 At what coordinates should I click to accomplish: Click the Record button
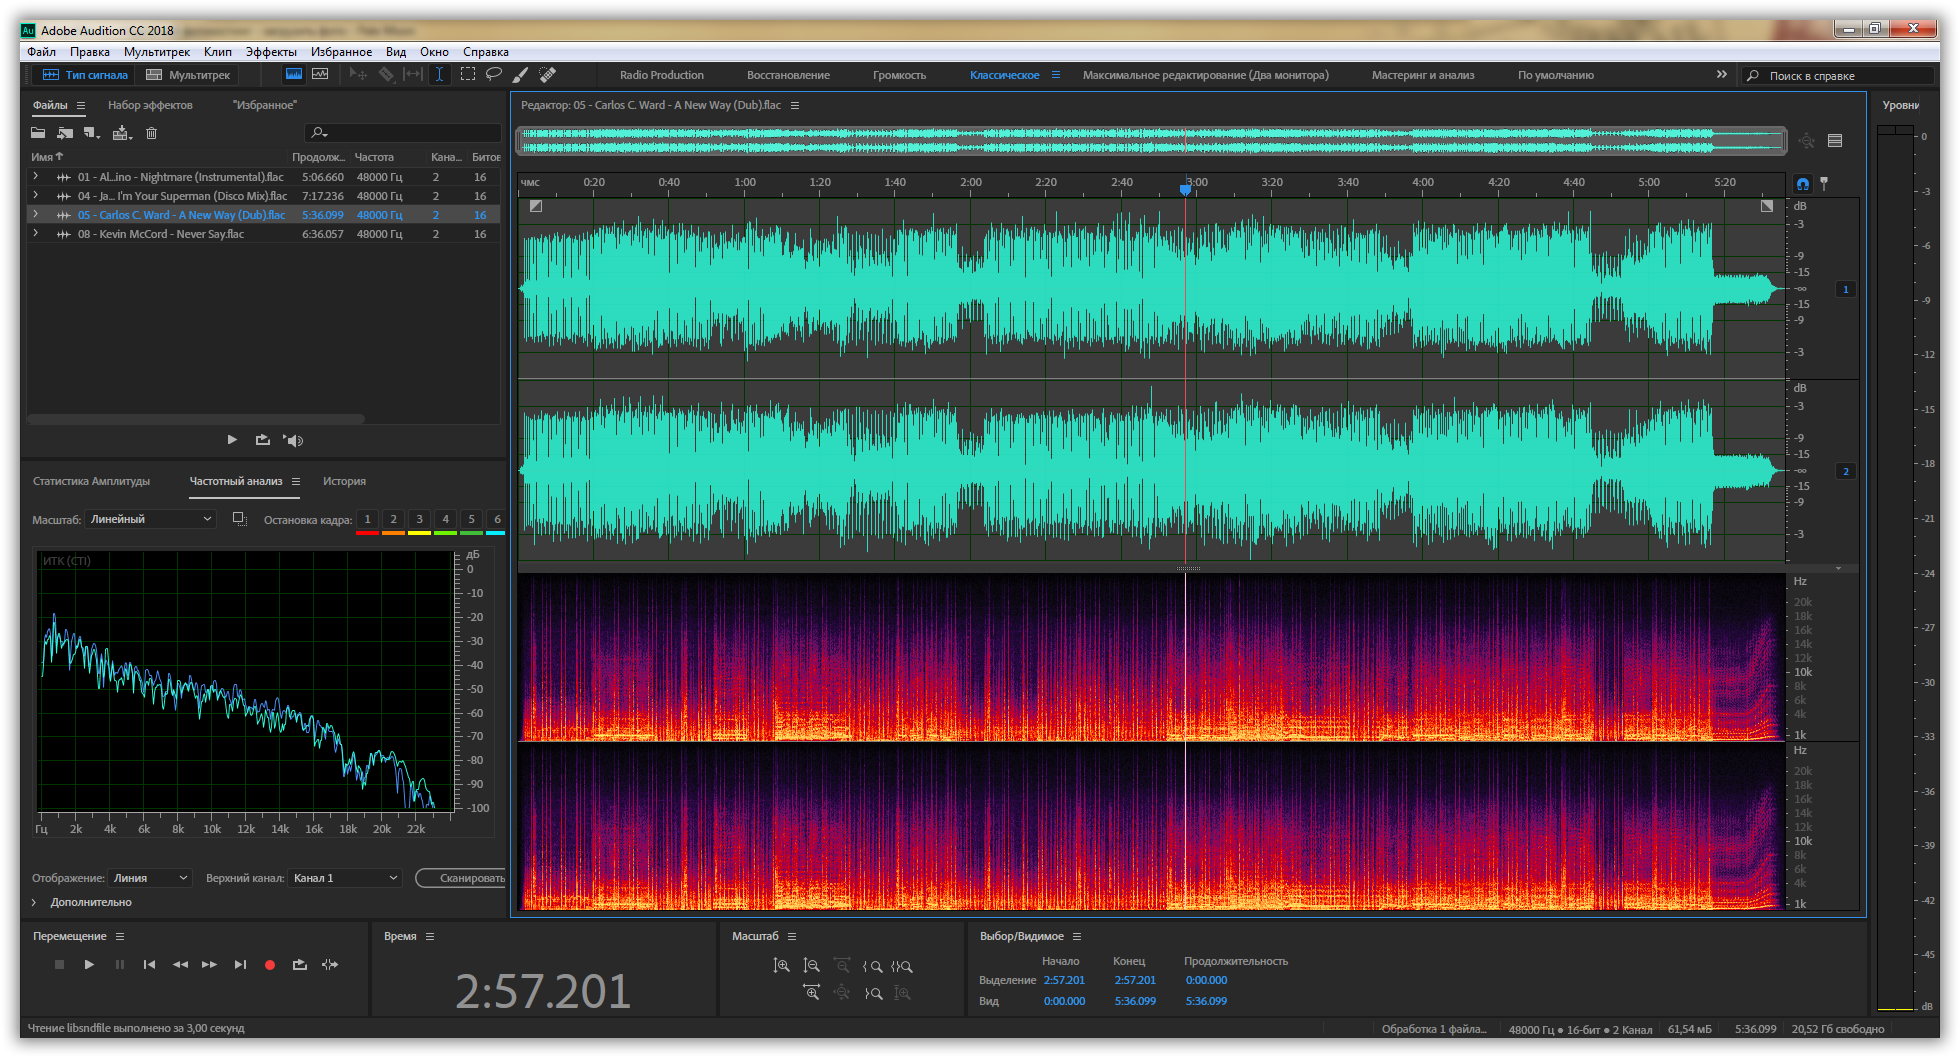(270, 965)
